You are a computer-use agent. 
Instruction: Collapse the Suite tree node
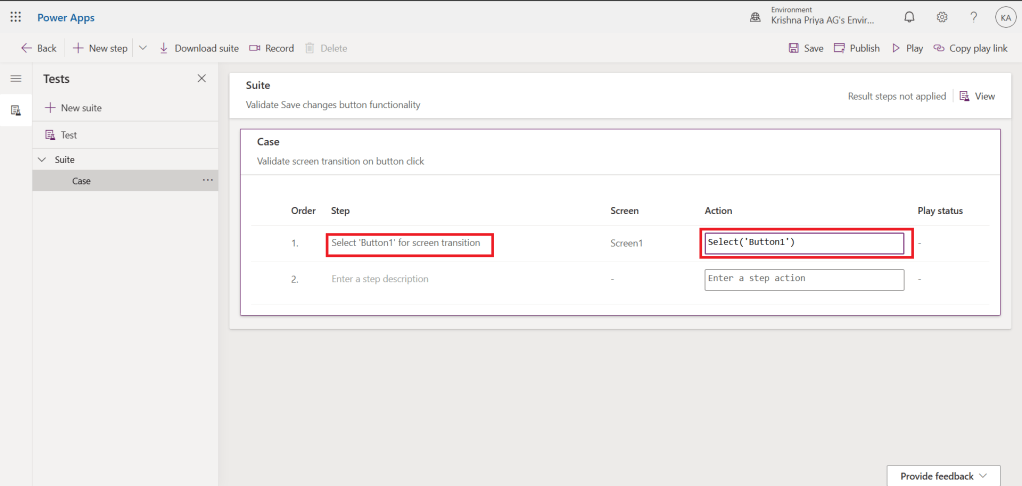point(42,159)
